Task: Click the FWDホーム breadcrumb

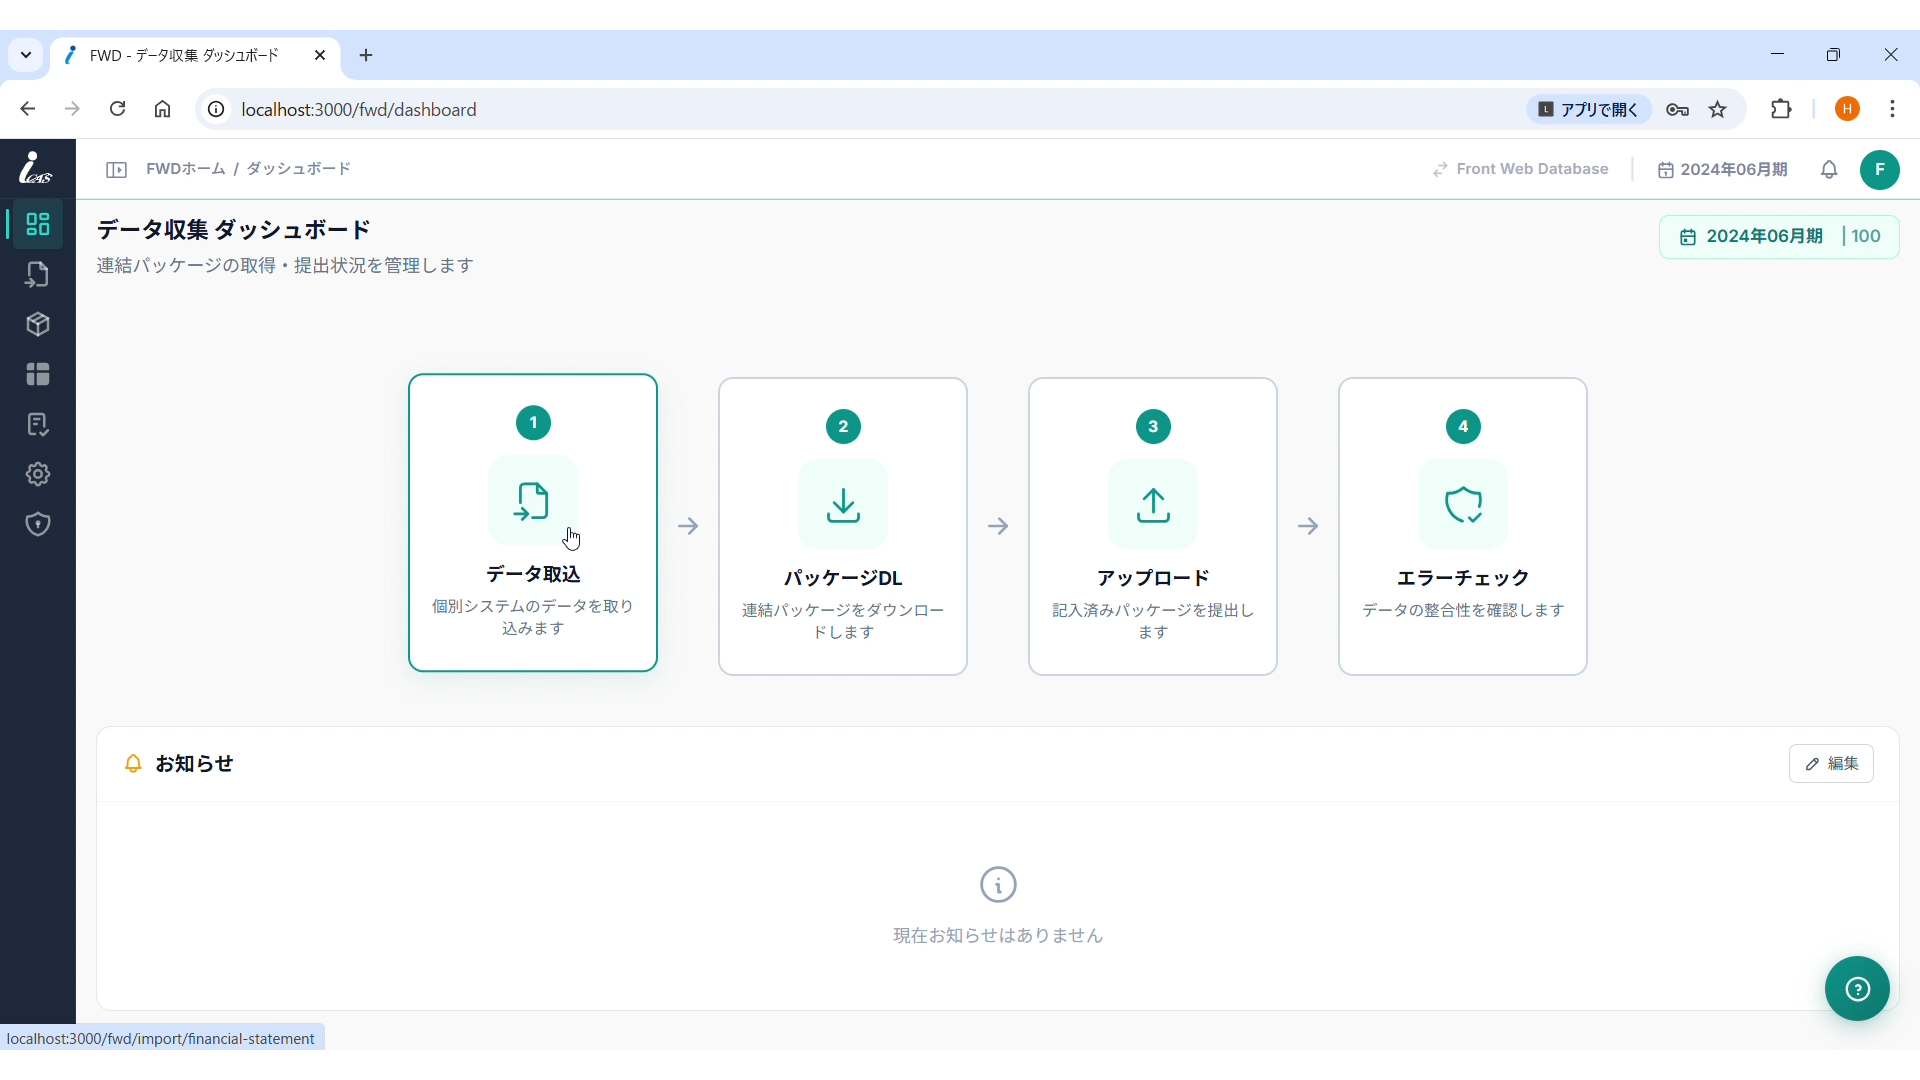Action: pyautogui.click(x=186, y=170)
